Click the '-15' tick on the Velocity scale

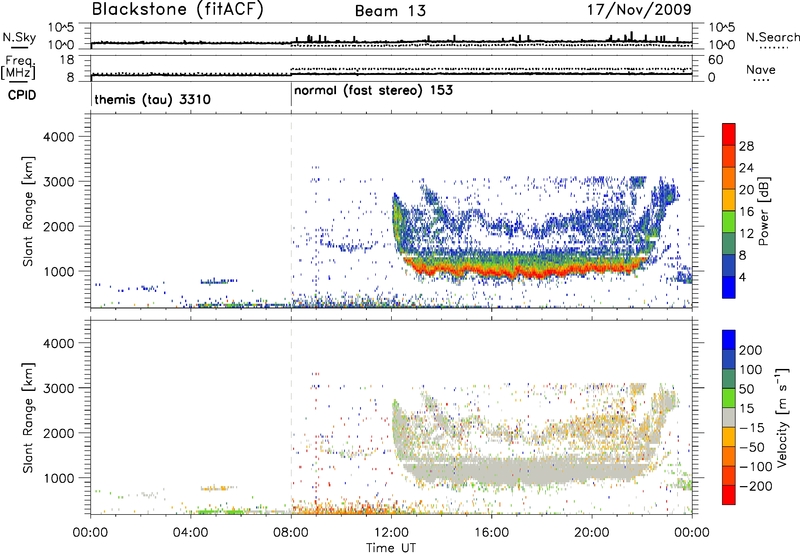tap(752, 427)
